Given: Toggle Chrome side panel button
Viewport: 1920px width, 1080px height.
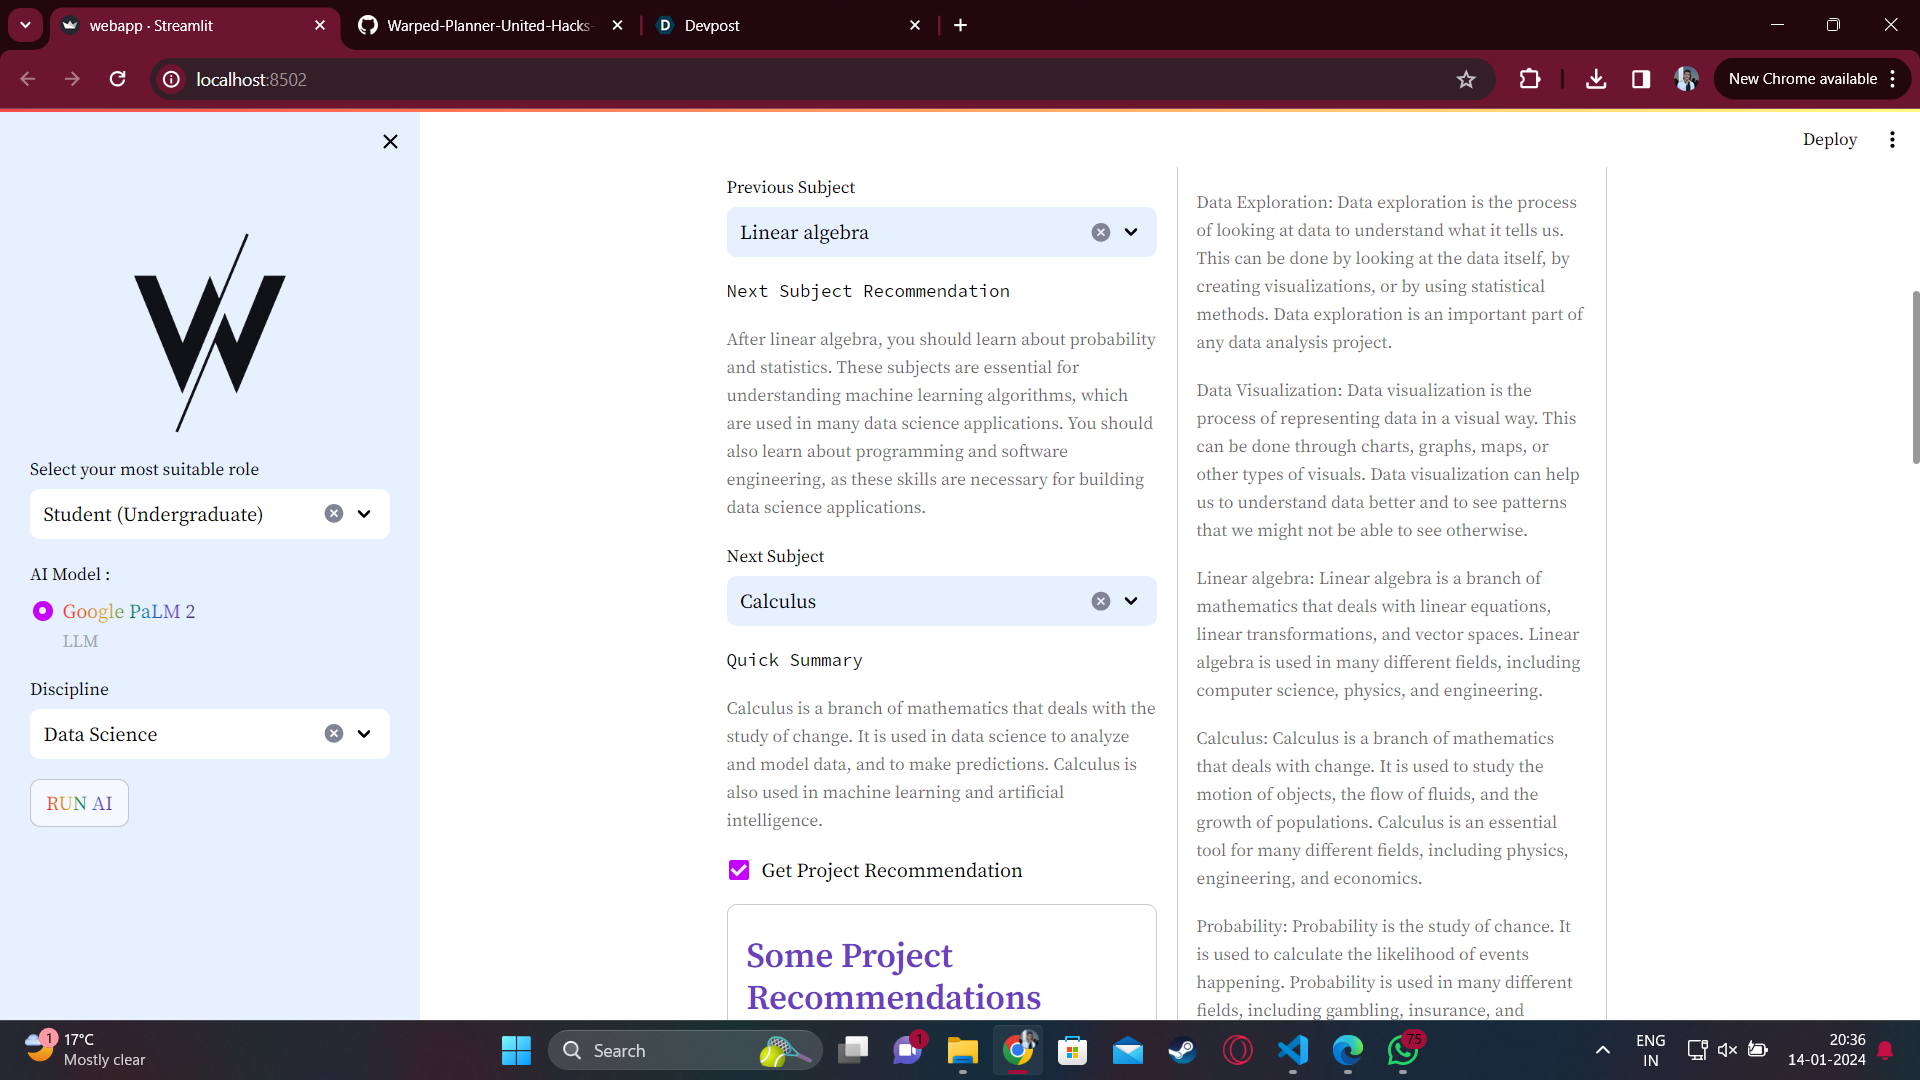Looking at the screenshot, I should [1641, 79].
